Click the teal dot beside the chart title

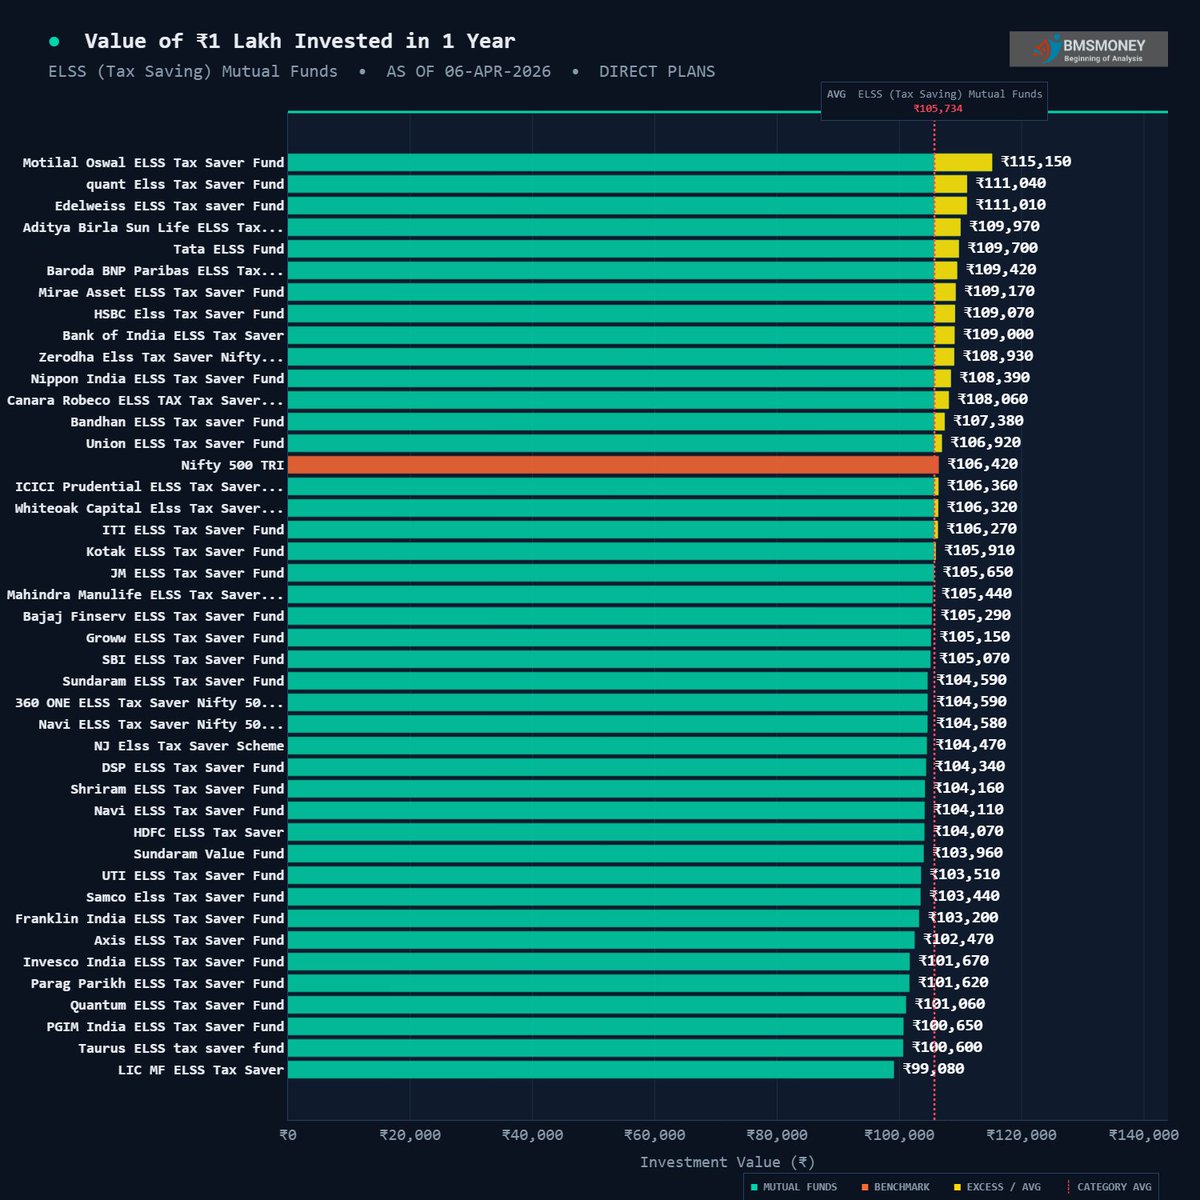pos(54,41)
